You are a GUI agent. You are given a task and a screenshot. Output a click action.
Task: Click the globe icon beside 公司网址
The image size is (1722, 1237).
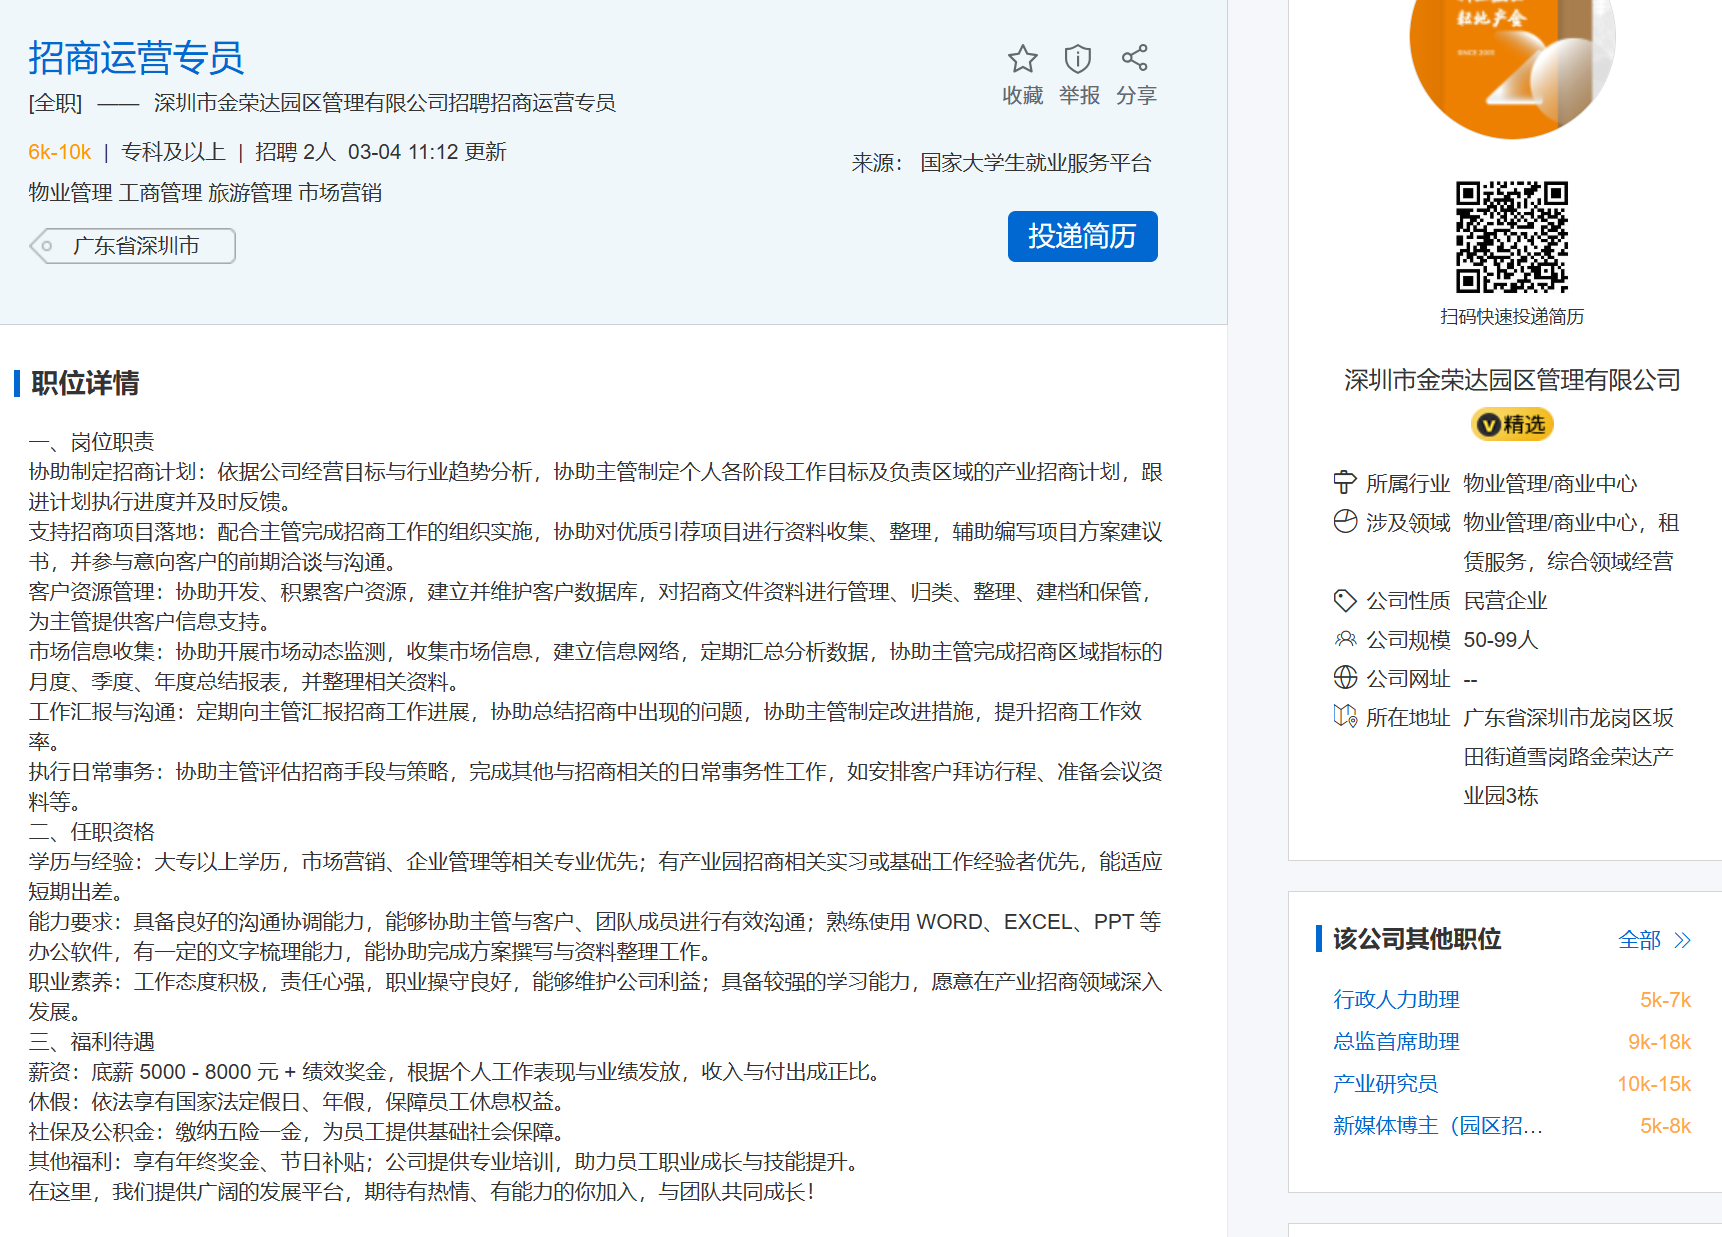(x=1345, y=678)
